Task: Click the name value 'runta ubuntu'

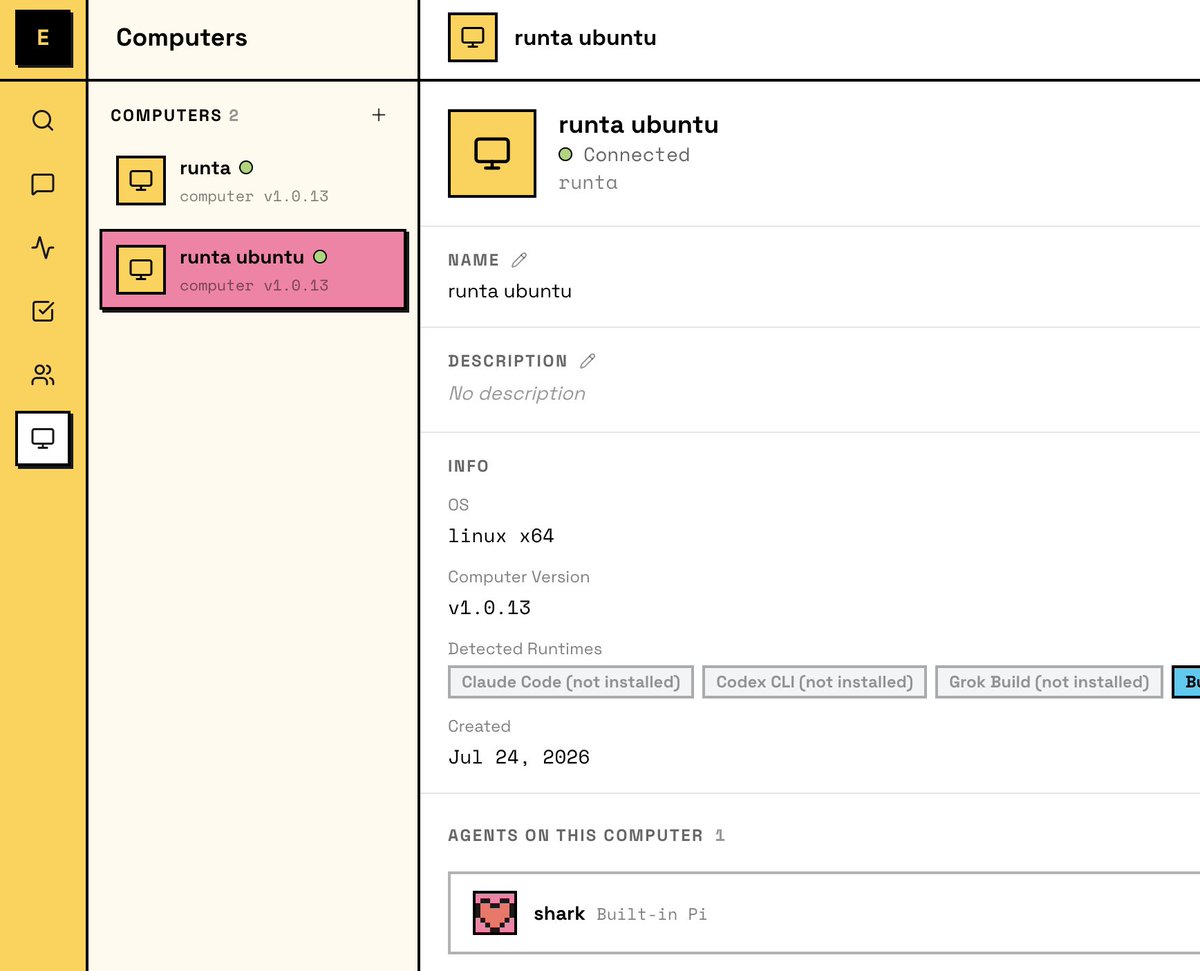Action: [510, 292]
